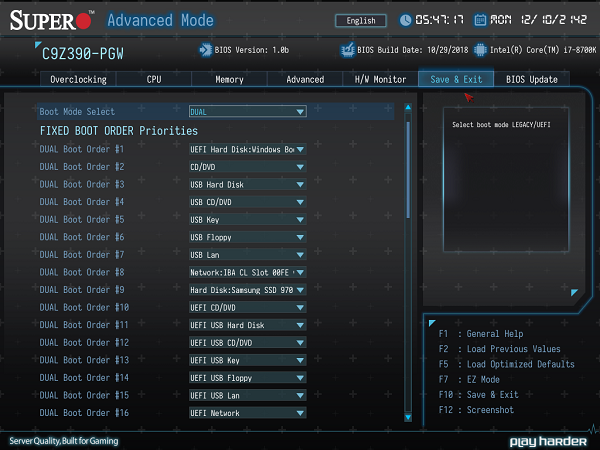Go to the Advanced tab
The width and height of the screenshot is (600, 450).
pos(305,79)
